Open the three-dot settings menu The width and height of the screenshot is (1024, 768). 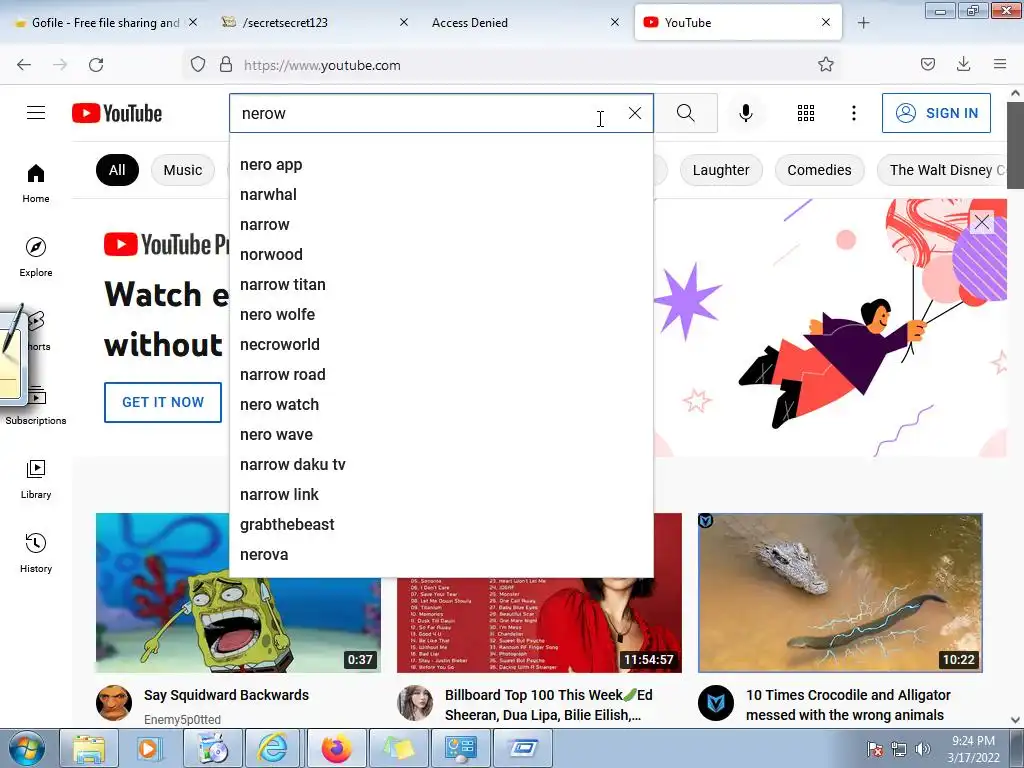854,113
